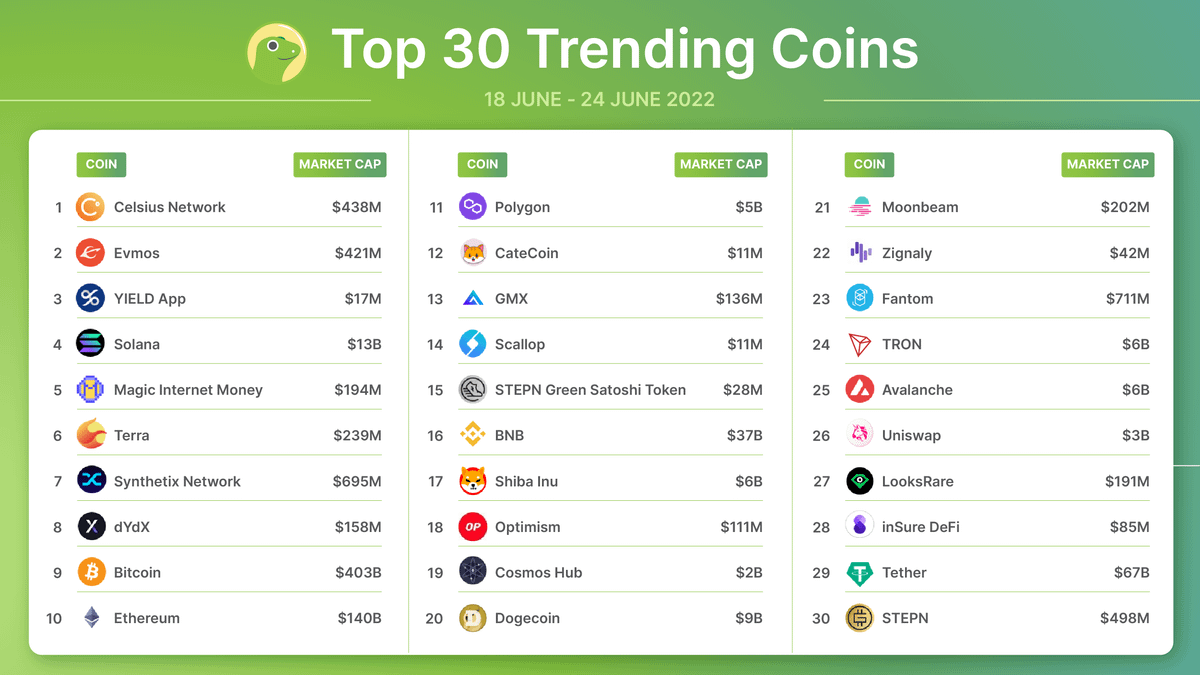Click the TRON red triangle icon
Viewport: 1200px width, 675px height.
tap(860, 344)
